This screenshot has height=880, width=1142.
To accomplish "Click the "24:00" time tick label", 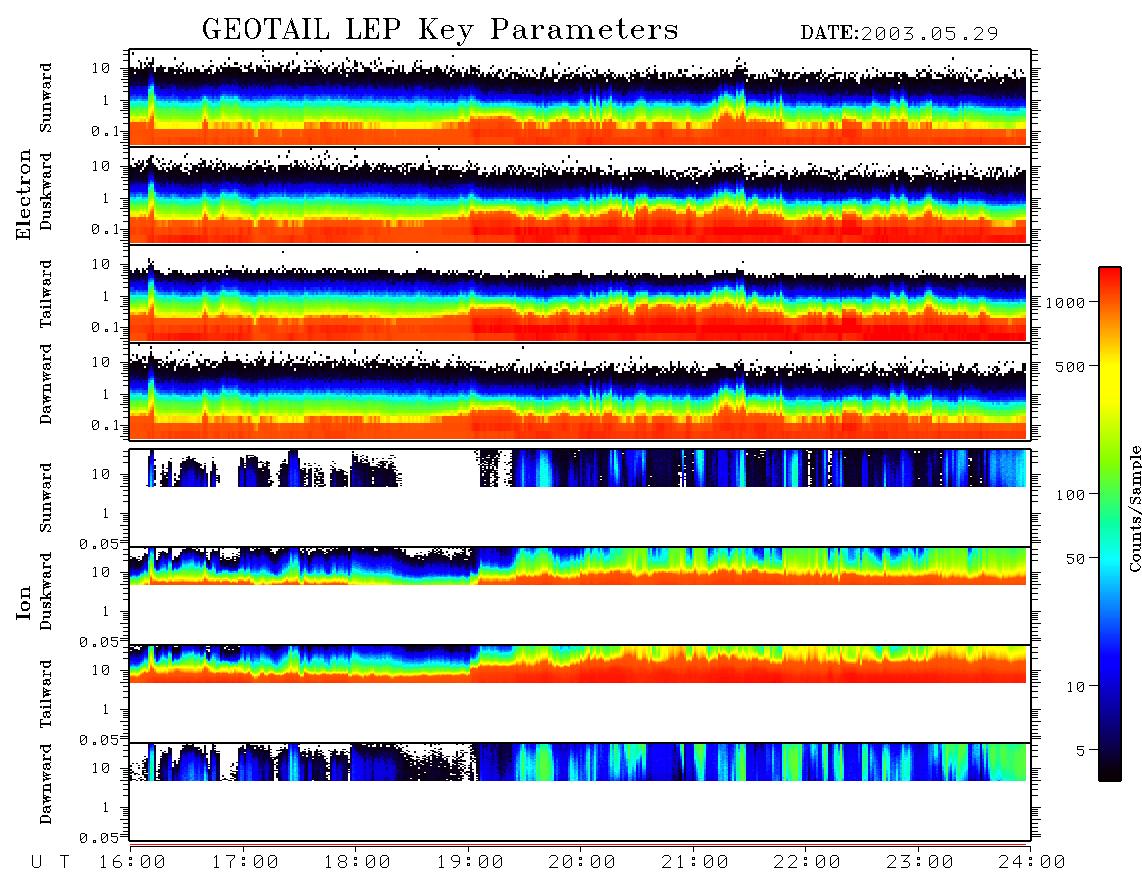I will [x=1032, y=862].
